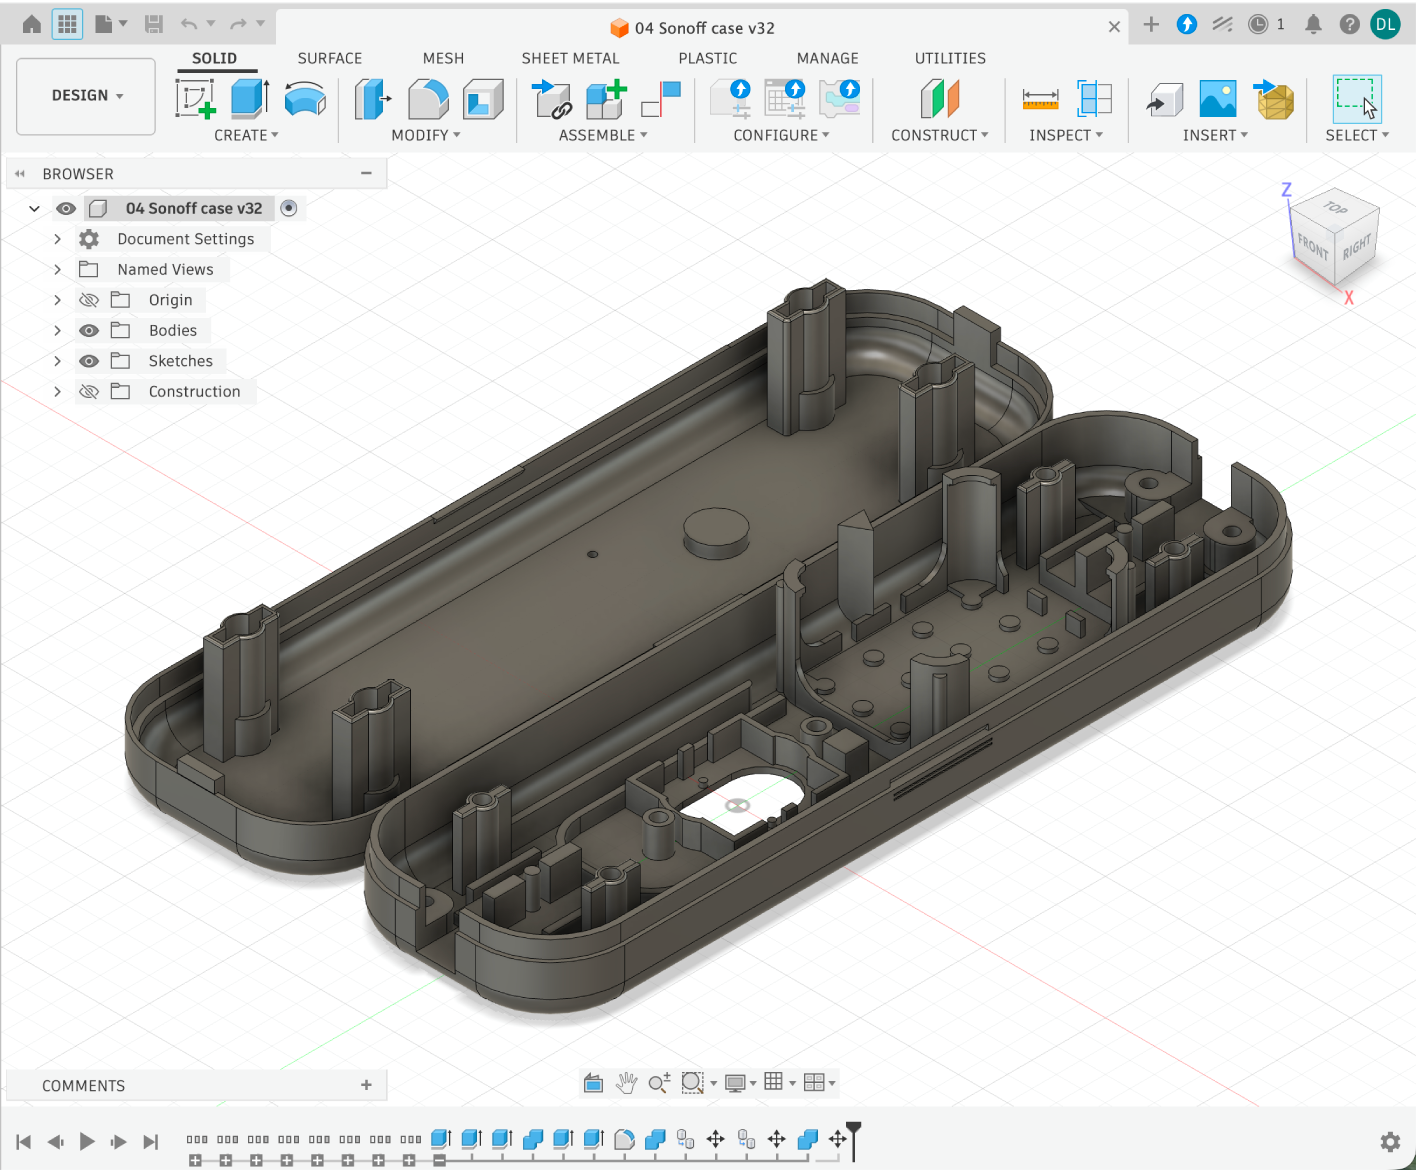
Task: Open the SELECT dropdown menu
Action: 1357,135
